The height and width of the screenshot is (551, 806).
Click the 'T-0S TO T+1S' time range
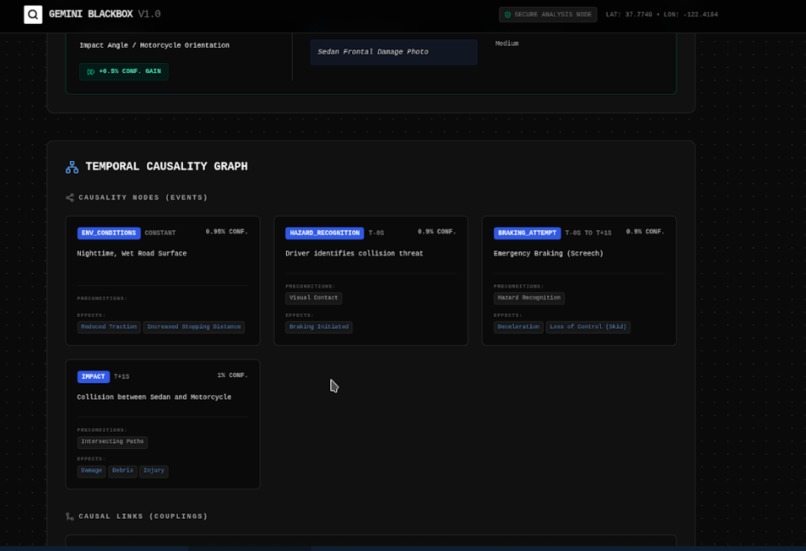[588, 233]
